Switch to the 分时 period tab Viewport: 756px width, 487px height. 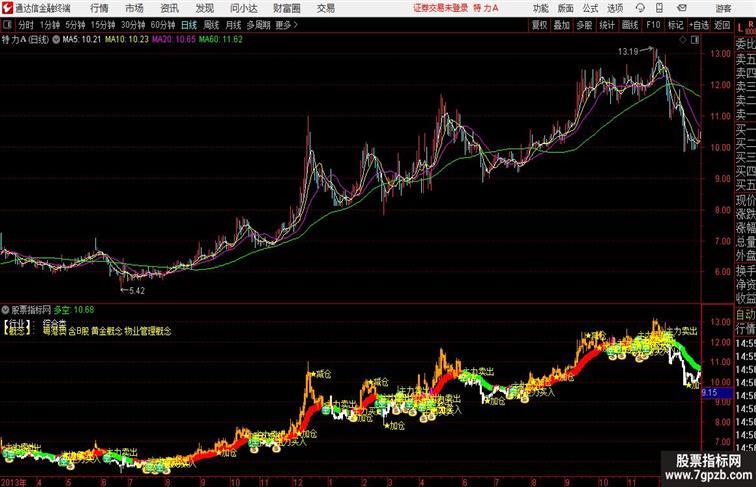pos(26,25)
